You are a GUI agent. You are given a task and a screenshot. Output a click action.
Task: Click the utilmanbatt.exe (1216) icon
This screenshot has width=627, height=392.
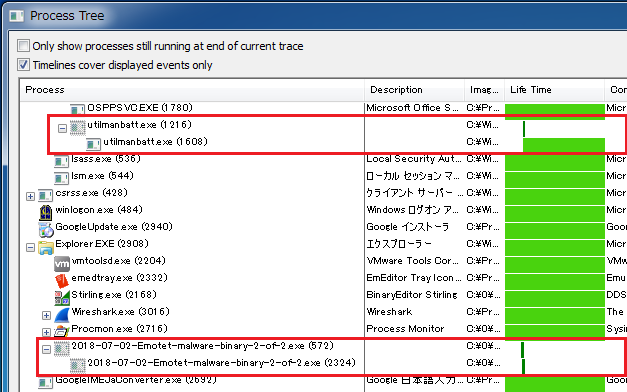tap(78, 127)
